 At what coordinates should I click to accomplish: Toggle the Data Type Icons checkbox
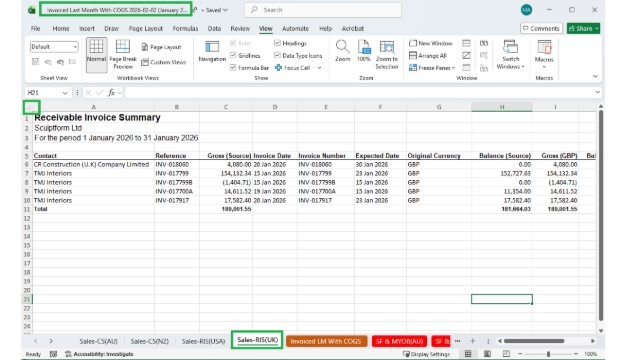277,56
